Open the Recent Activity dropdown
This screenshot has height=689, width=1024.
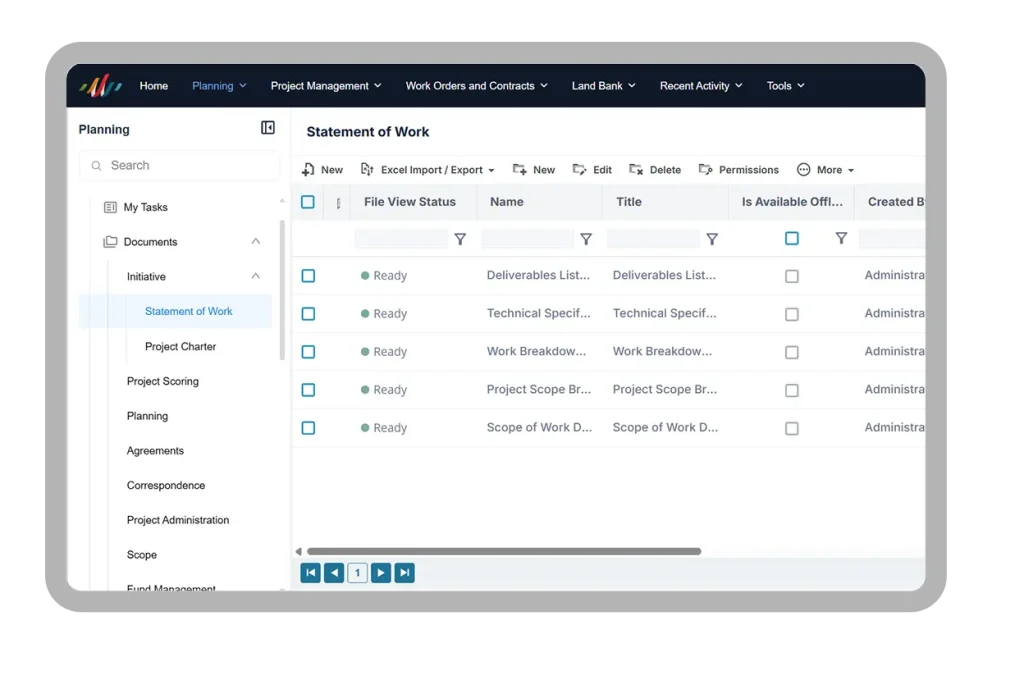click(701, 86)
